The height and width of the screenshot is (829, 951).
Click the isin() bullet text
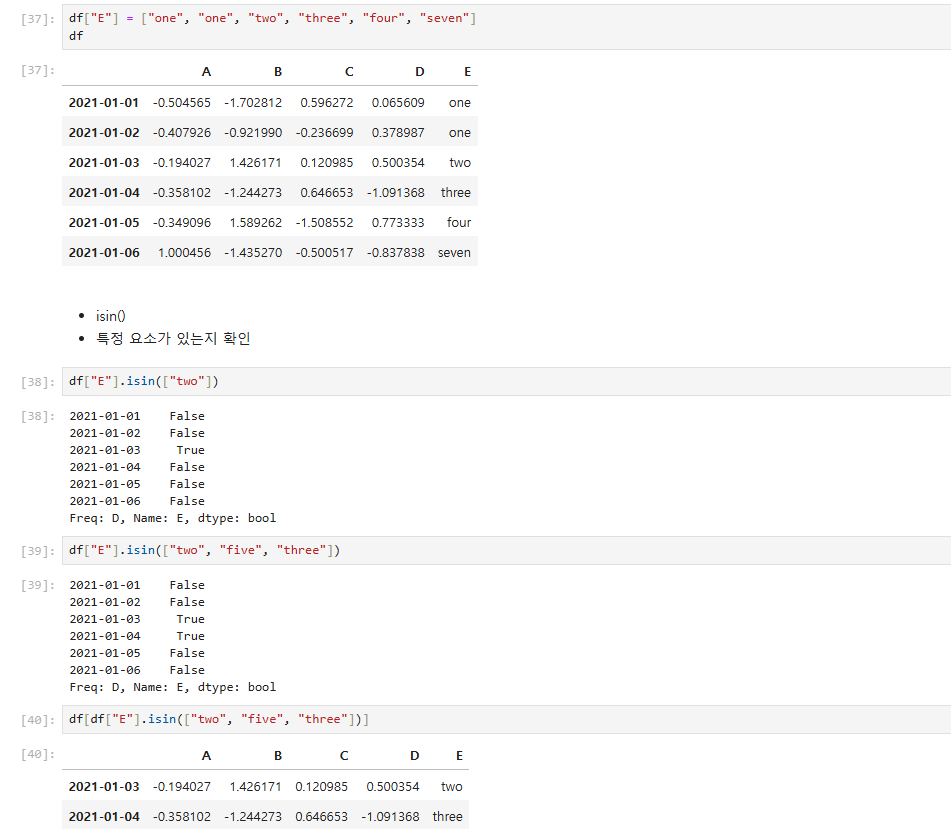point(110,316)
